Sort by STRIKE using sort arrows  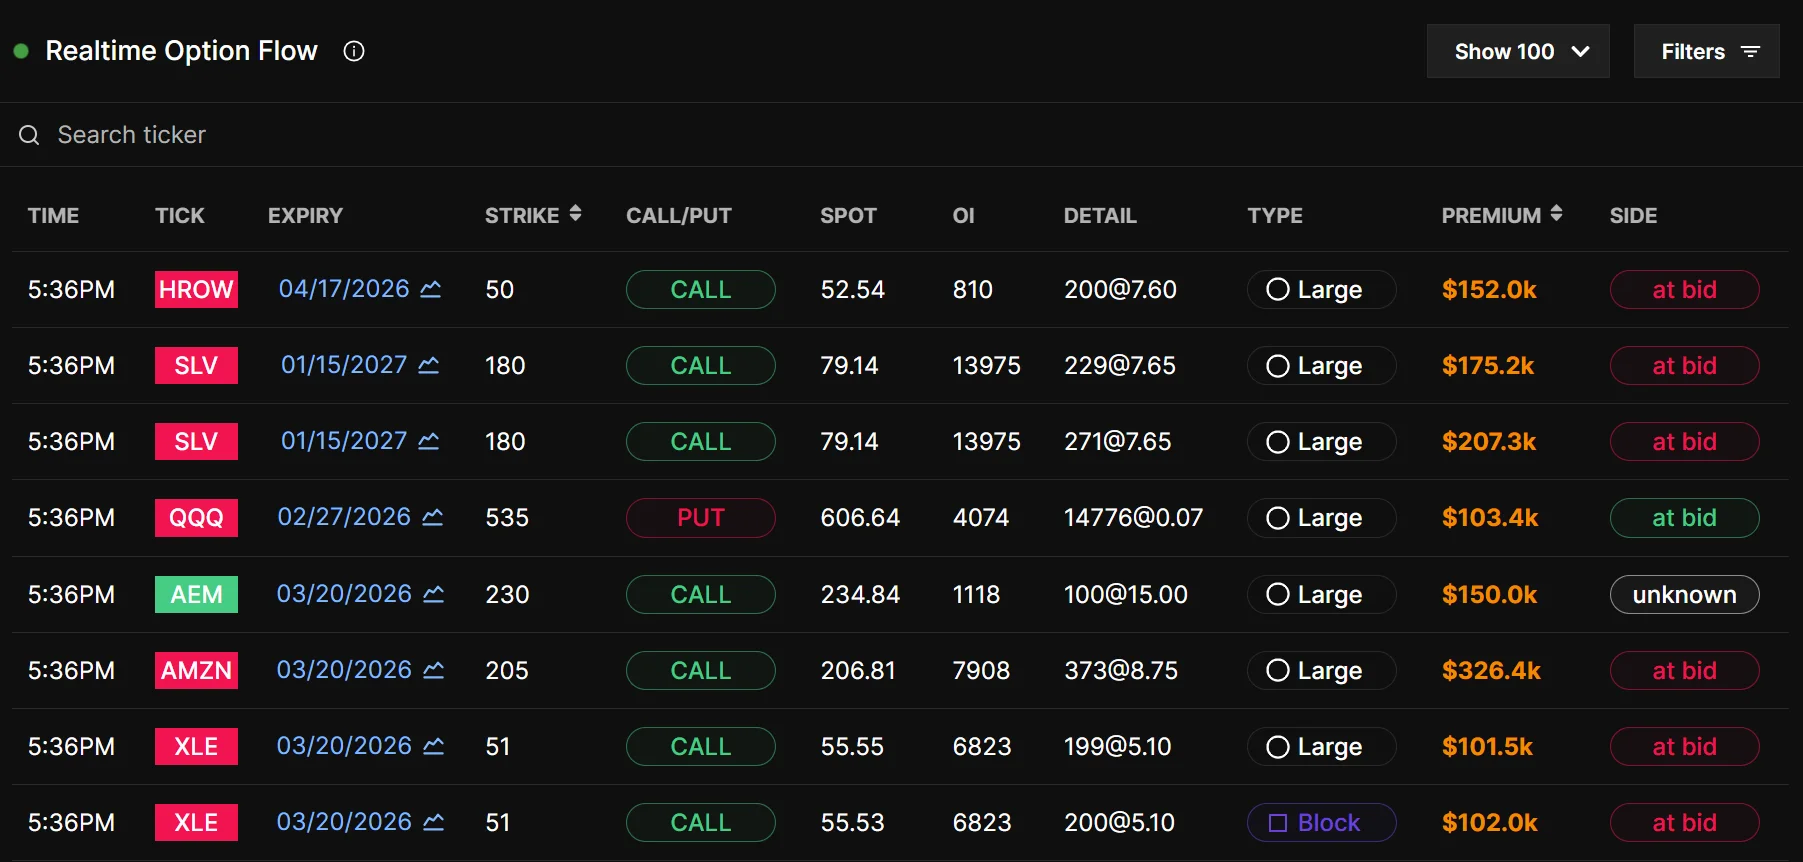(x=575, y=213)
